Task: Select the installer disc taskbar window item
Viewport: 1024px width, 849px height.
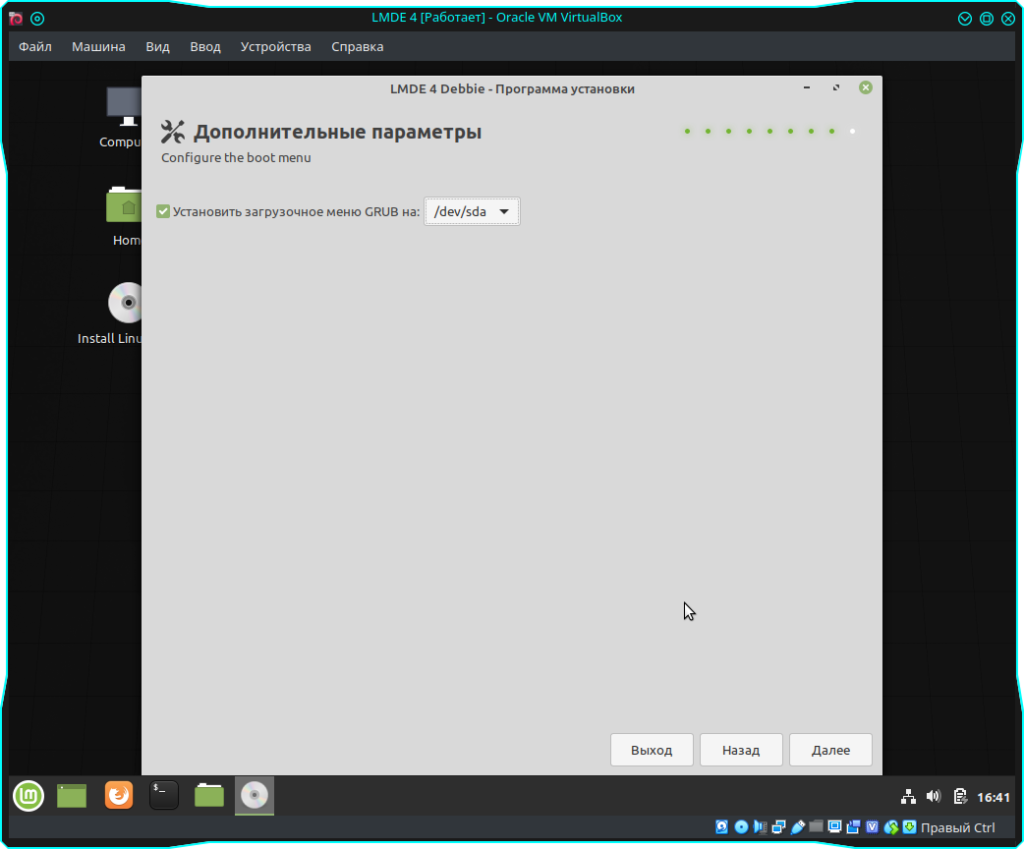Action: click(254, 795)
